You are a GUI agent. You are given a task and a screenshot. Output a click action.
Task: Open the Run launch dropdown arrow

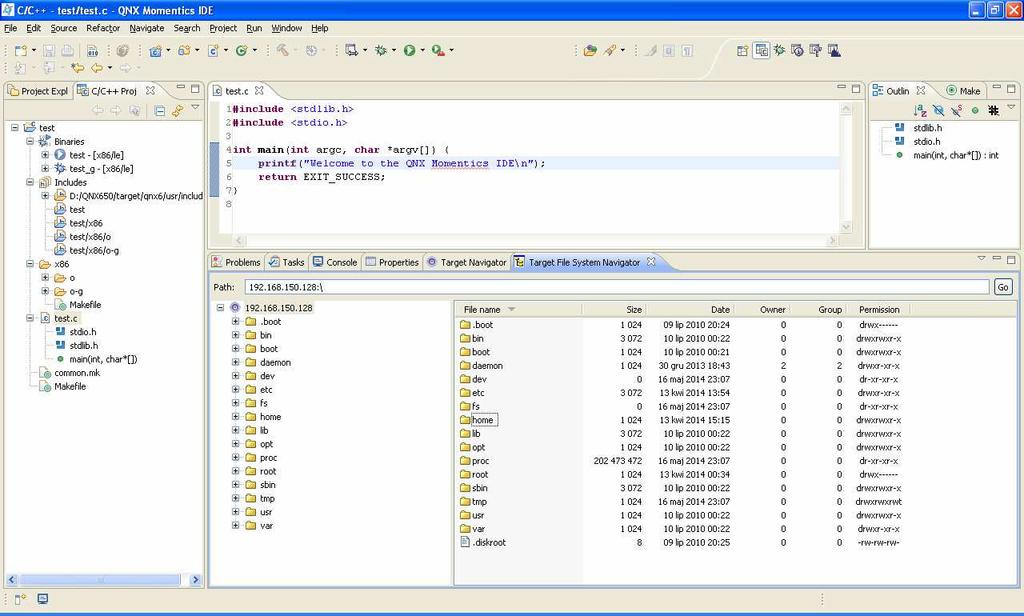423,50
